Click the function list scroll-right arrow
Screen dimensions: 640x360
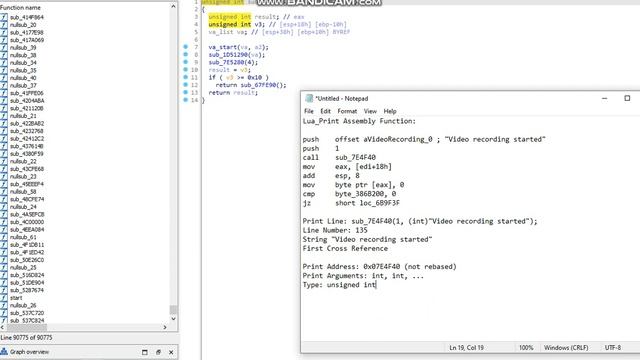(165, 327)
